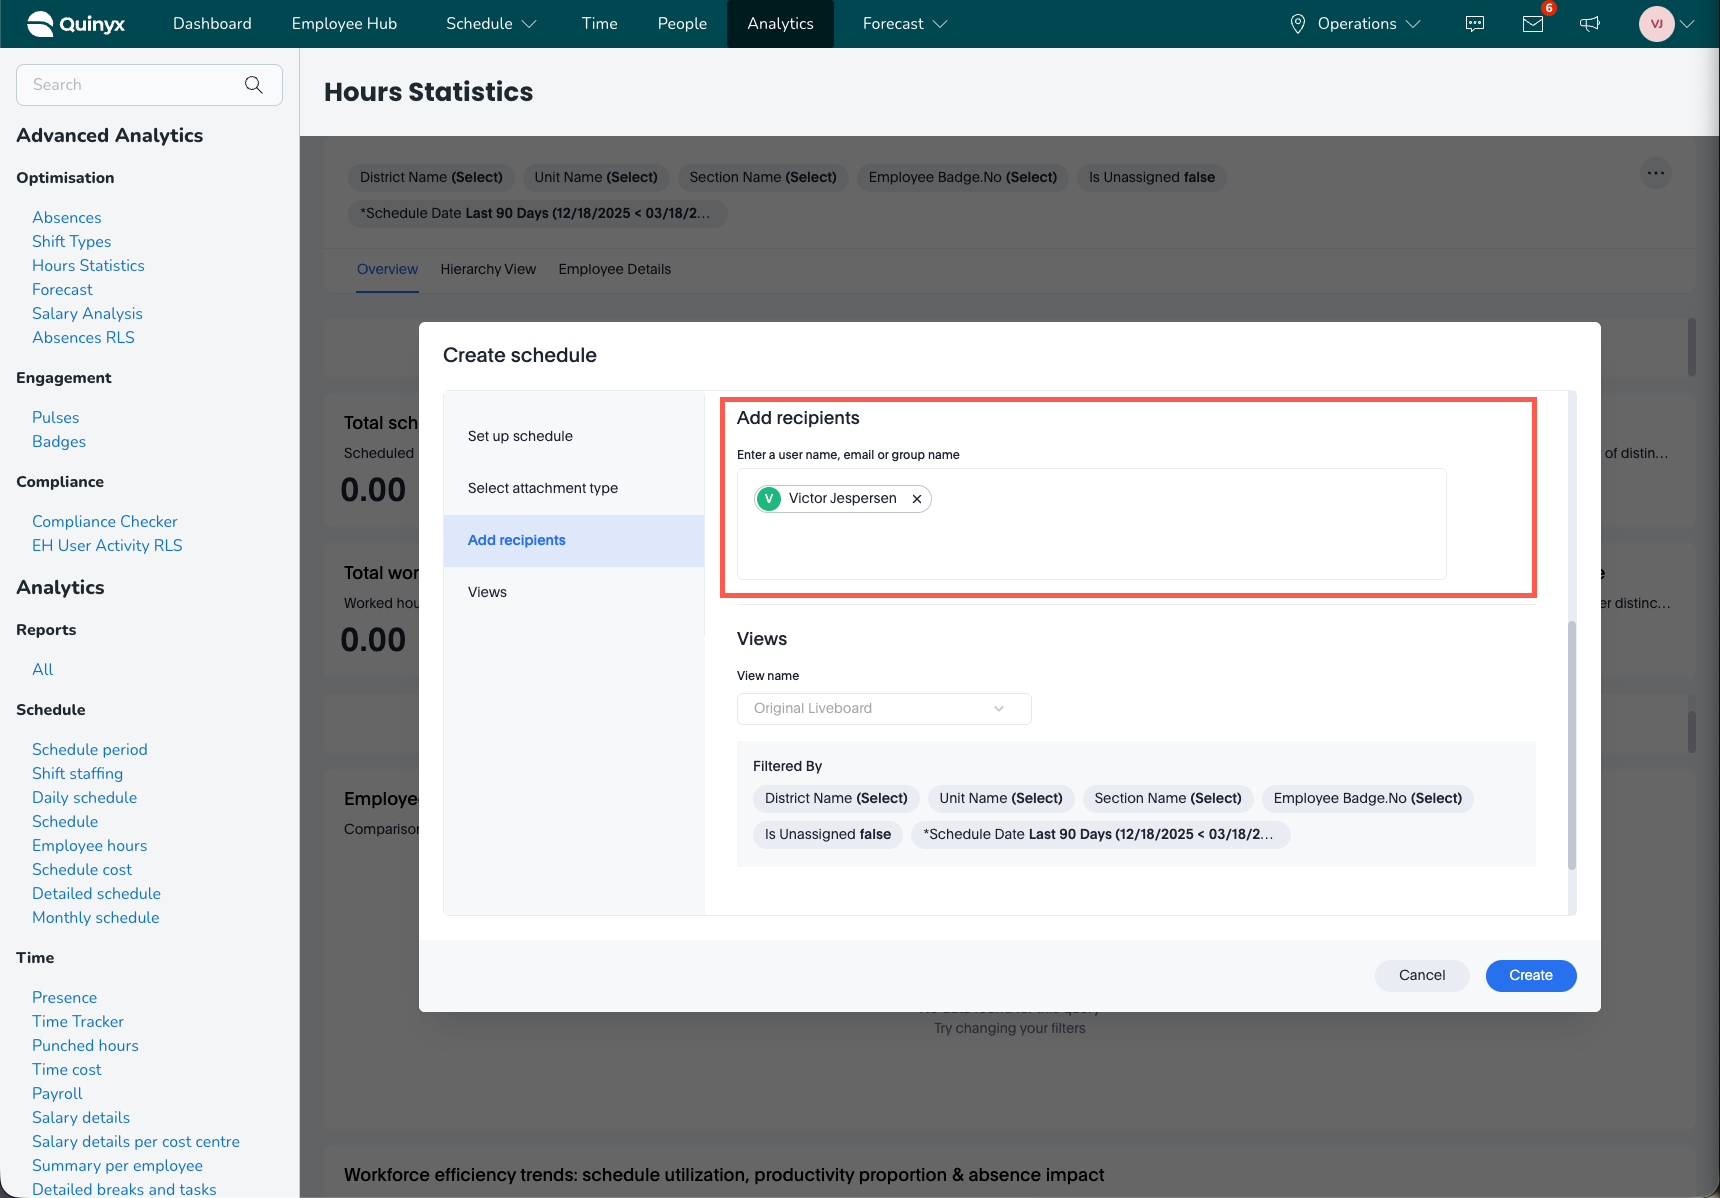Open the Schedule period link
Viewport: 1720px width, 1198px height.
pos(90,750)
